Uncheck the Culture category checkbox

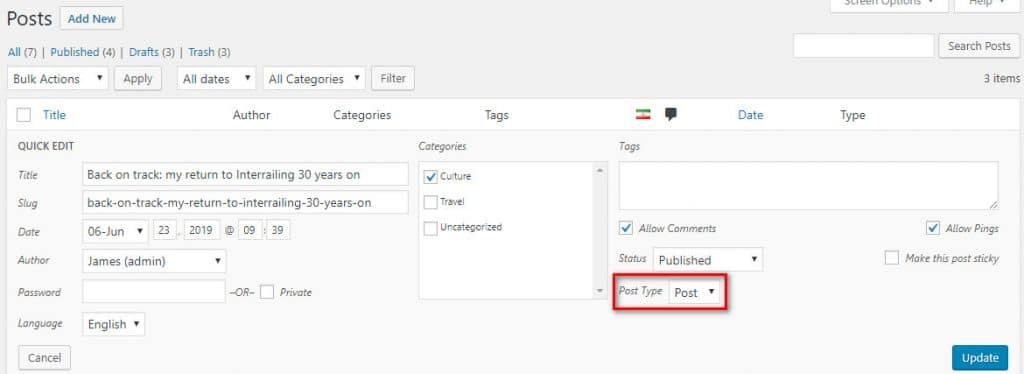point(430,176)
